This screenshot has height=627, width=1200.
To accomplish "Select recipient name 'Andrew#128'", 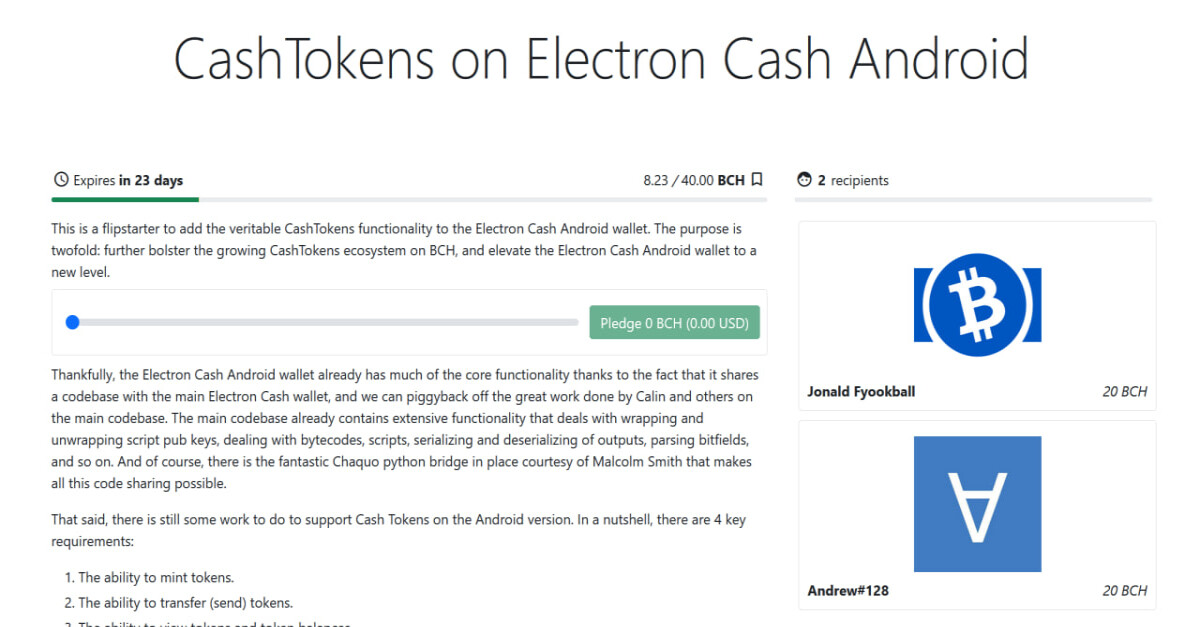I will click(x=848, y=590).
